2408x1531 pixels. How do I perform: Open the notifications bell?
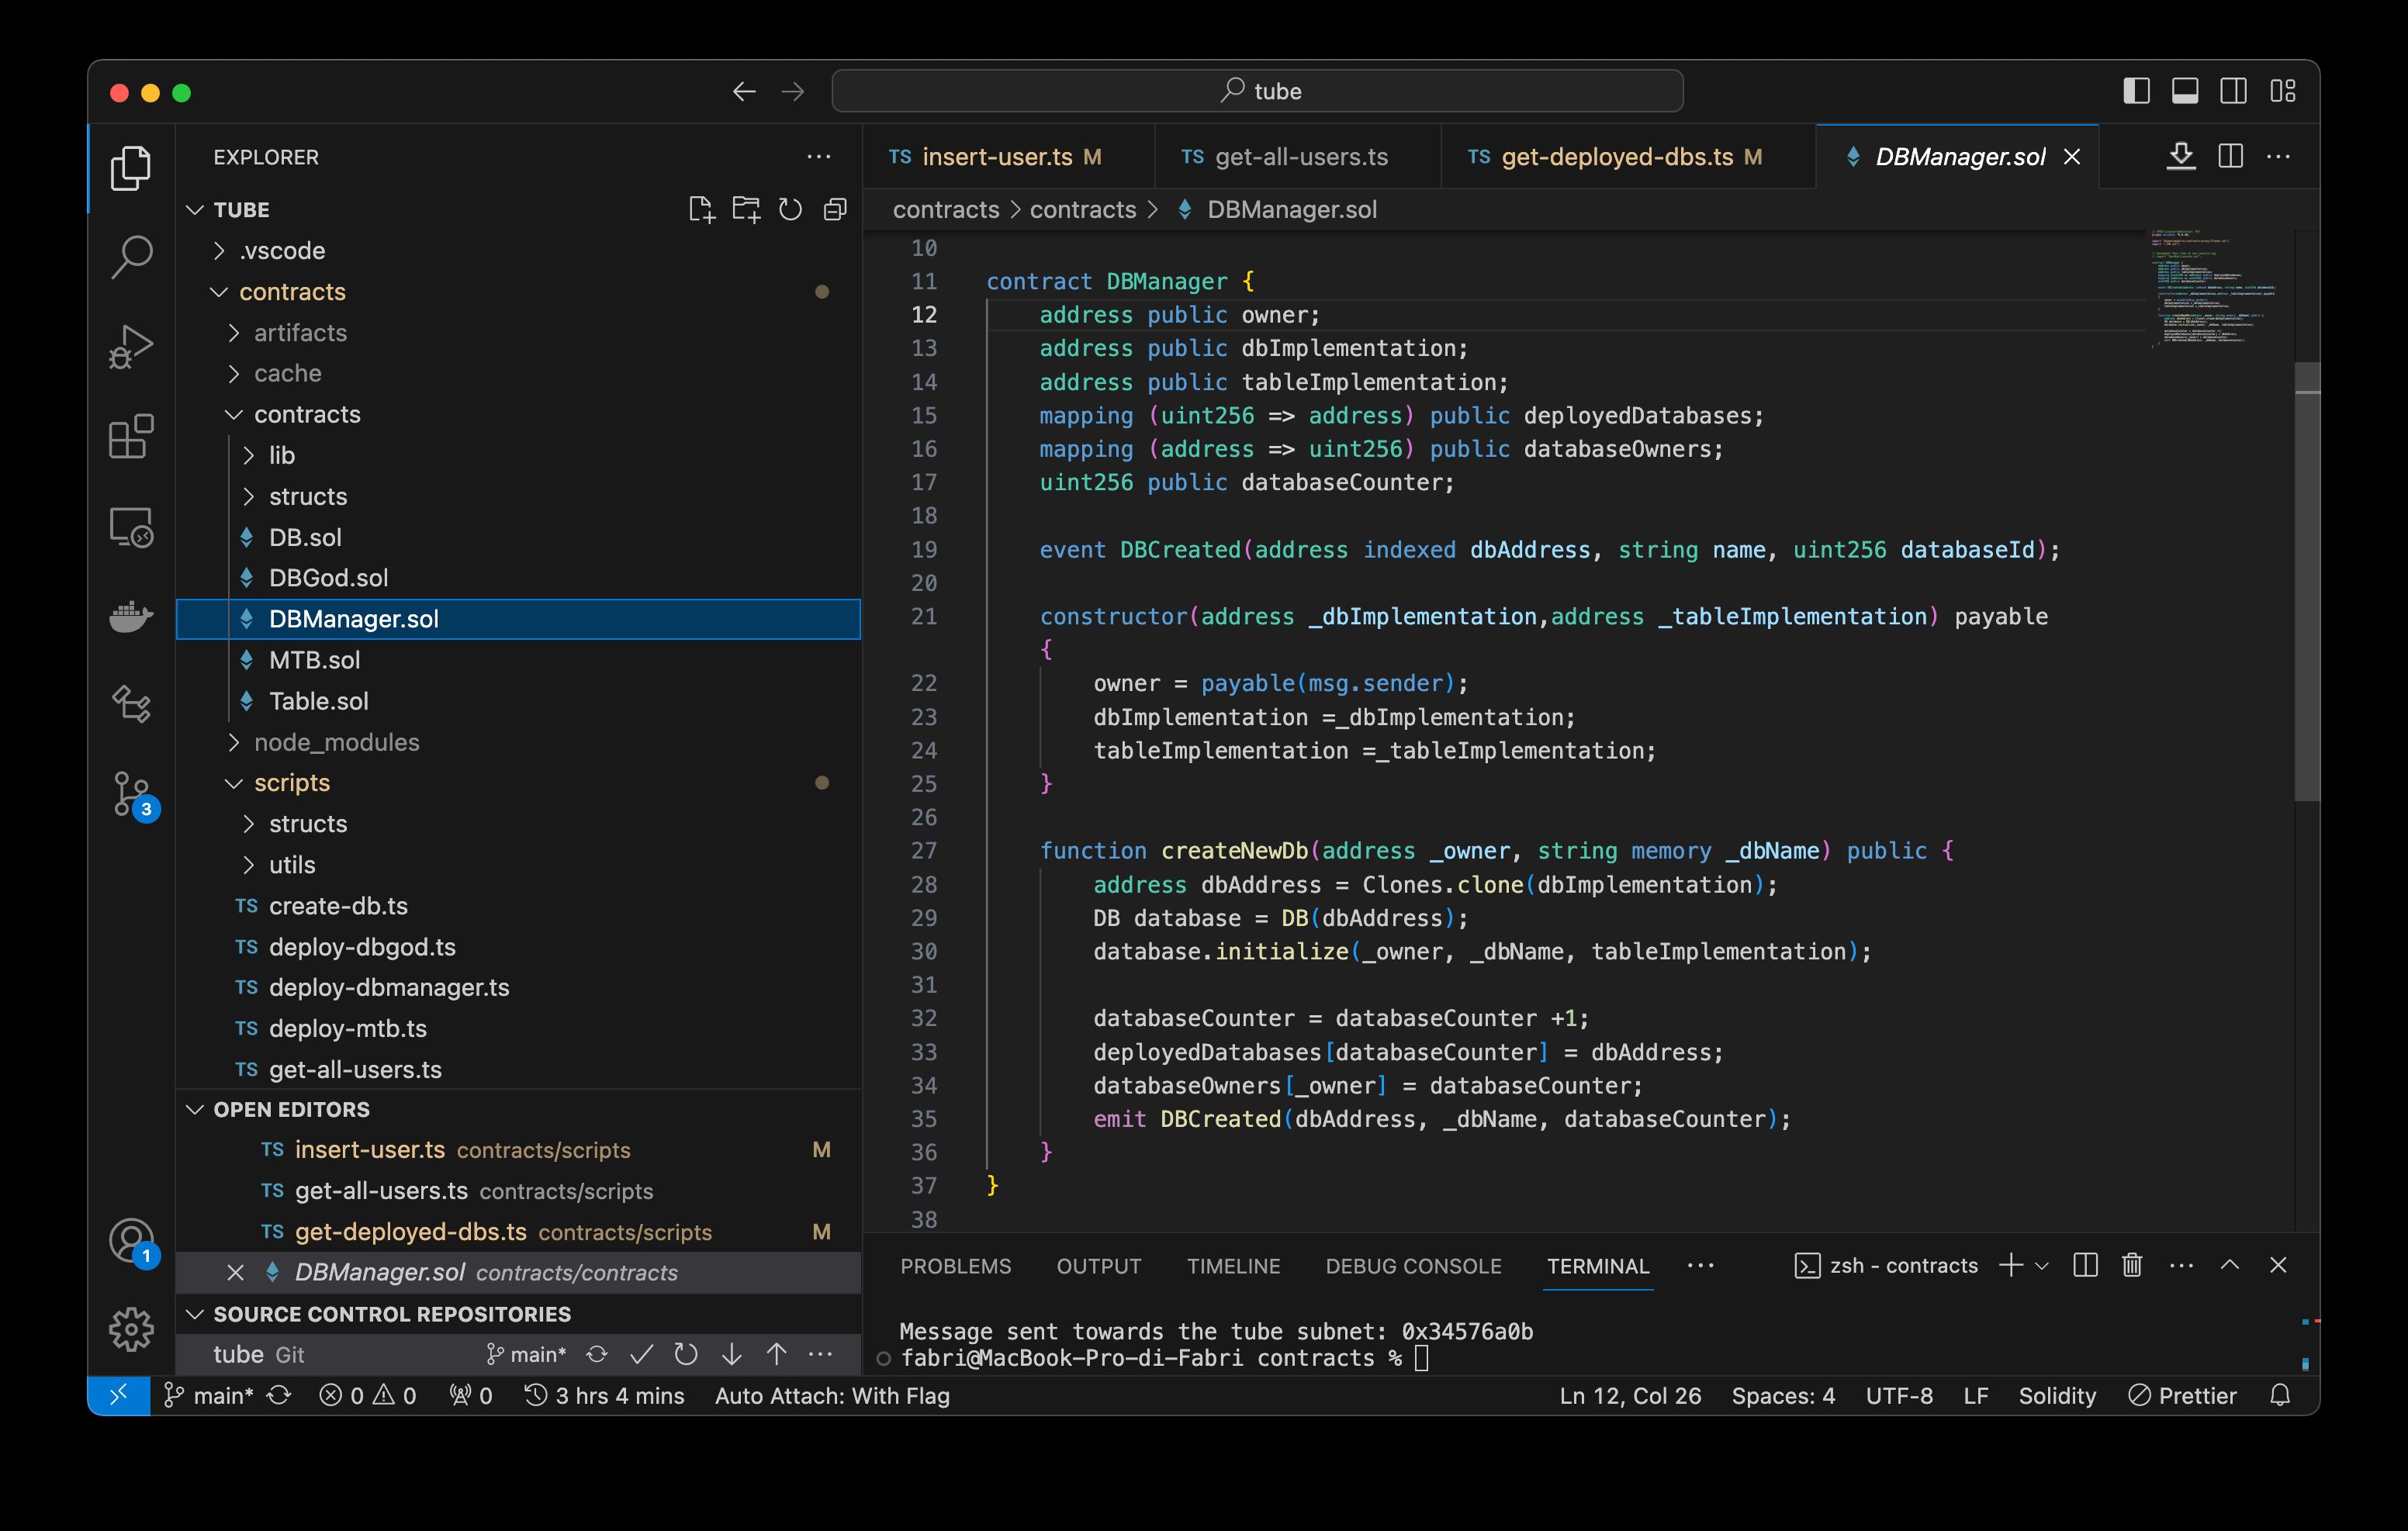point(2280,1396)
